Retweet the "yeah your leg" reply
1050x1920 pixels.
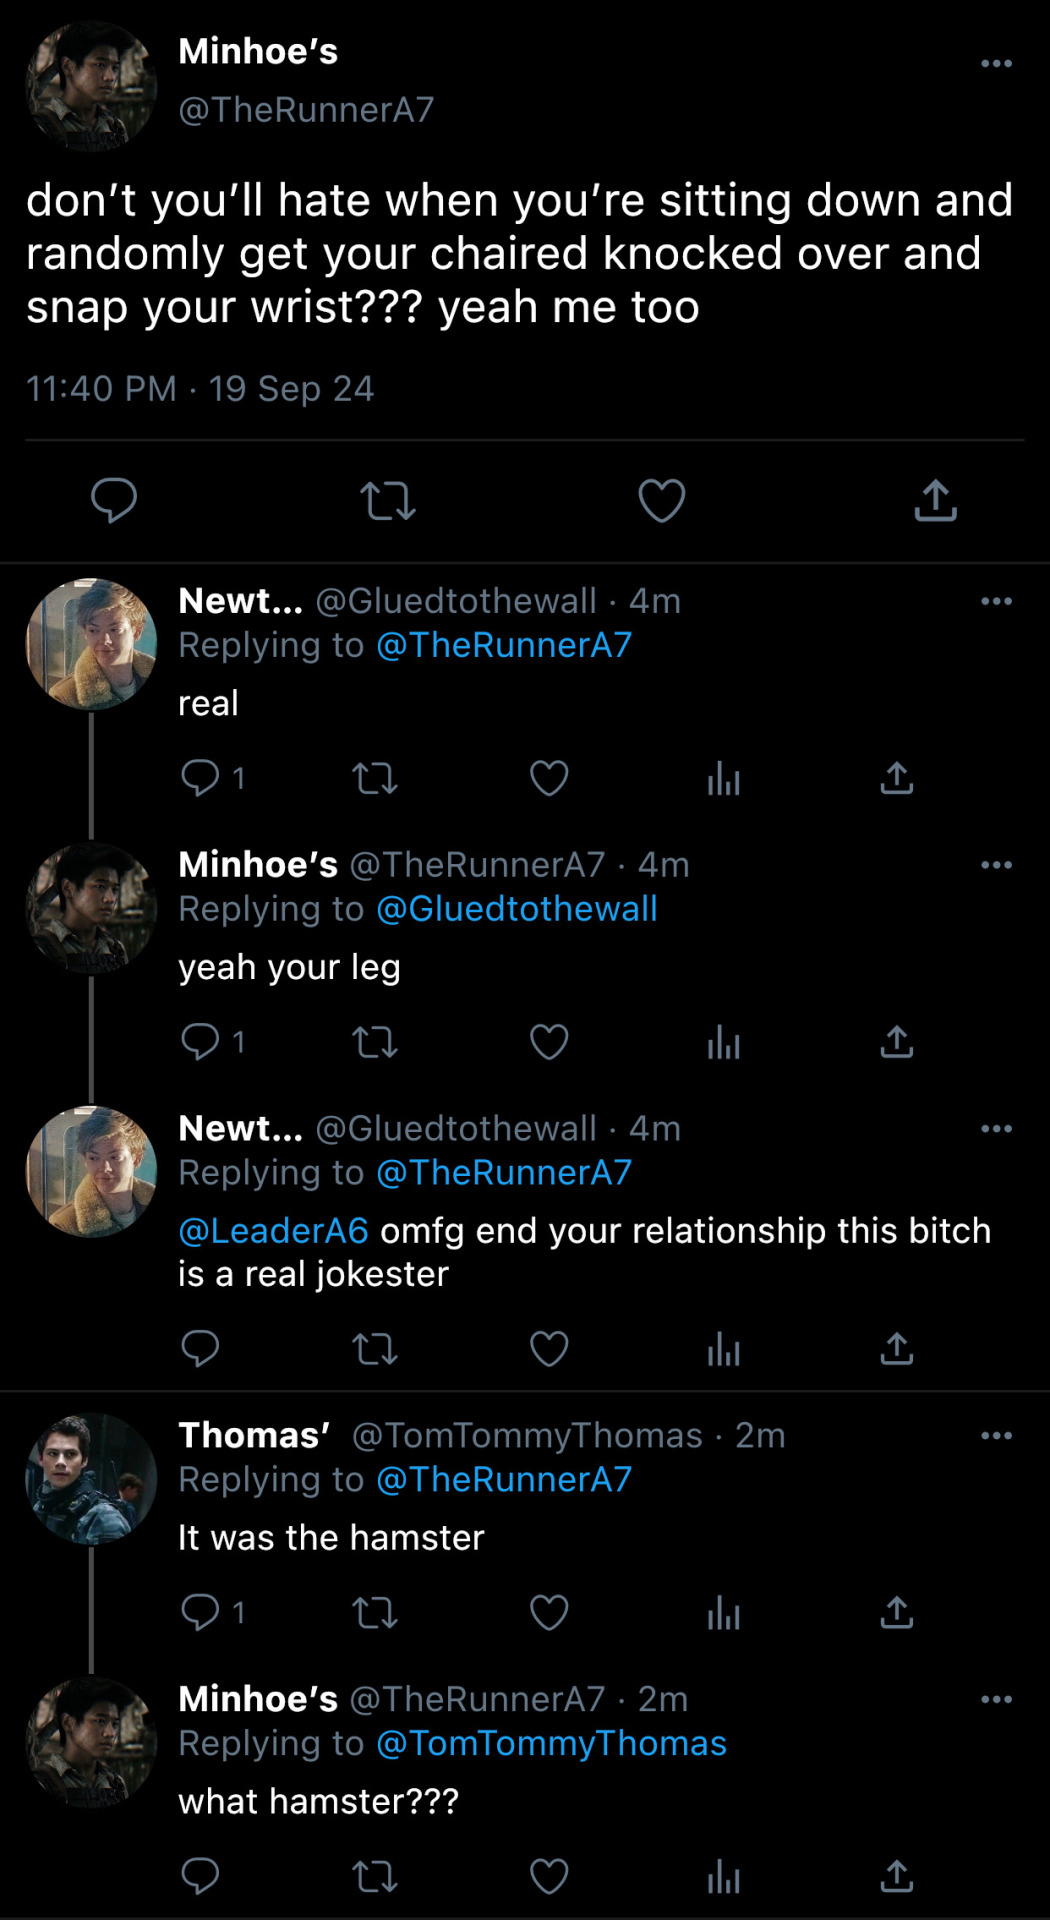[375, 1042]
